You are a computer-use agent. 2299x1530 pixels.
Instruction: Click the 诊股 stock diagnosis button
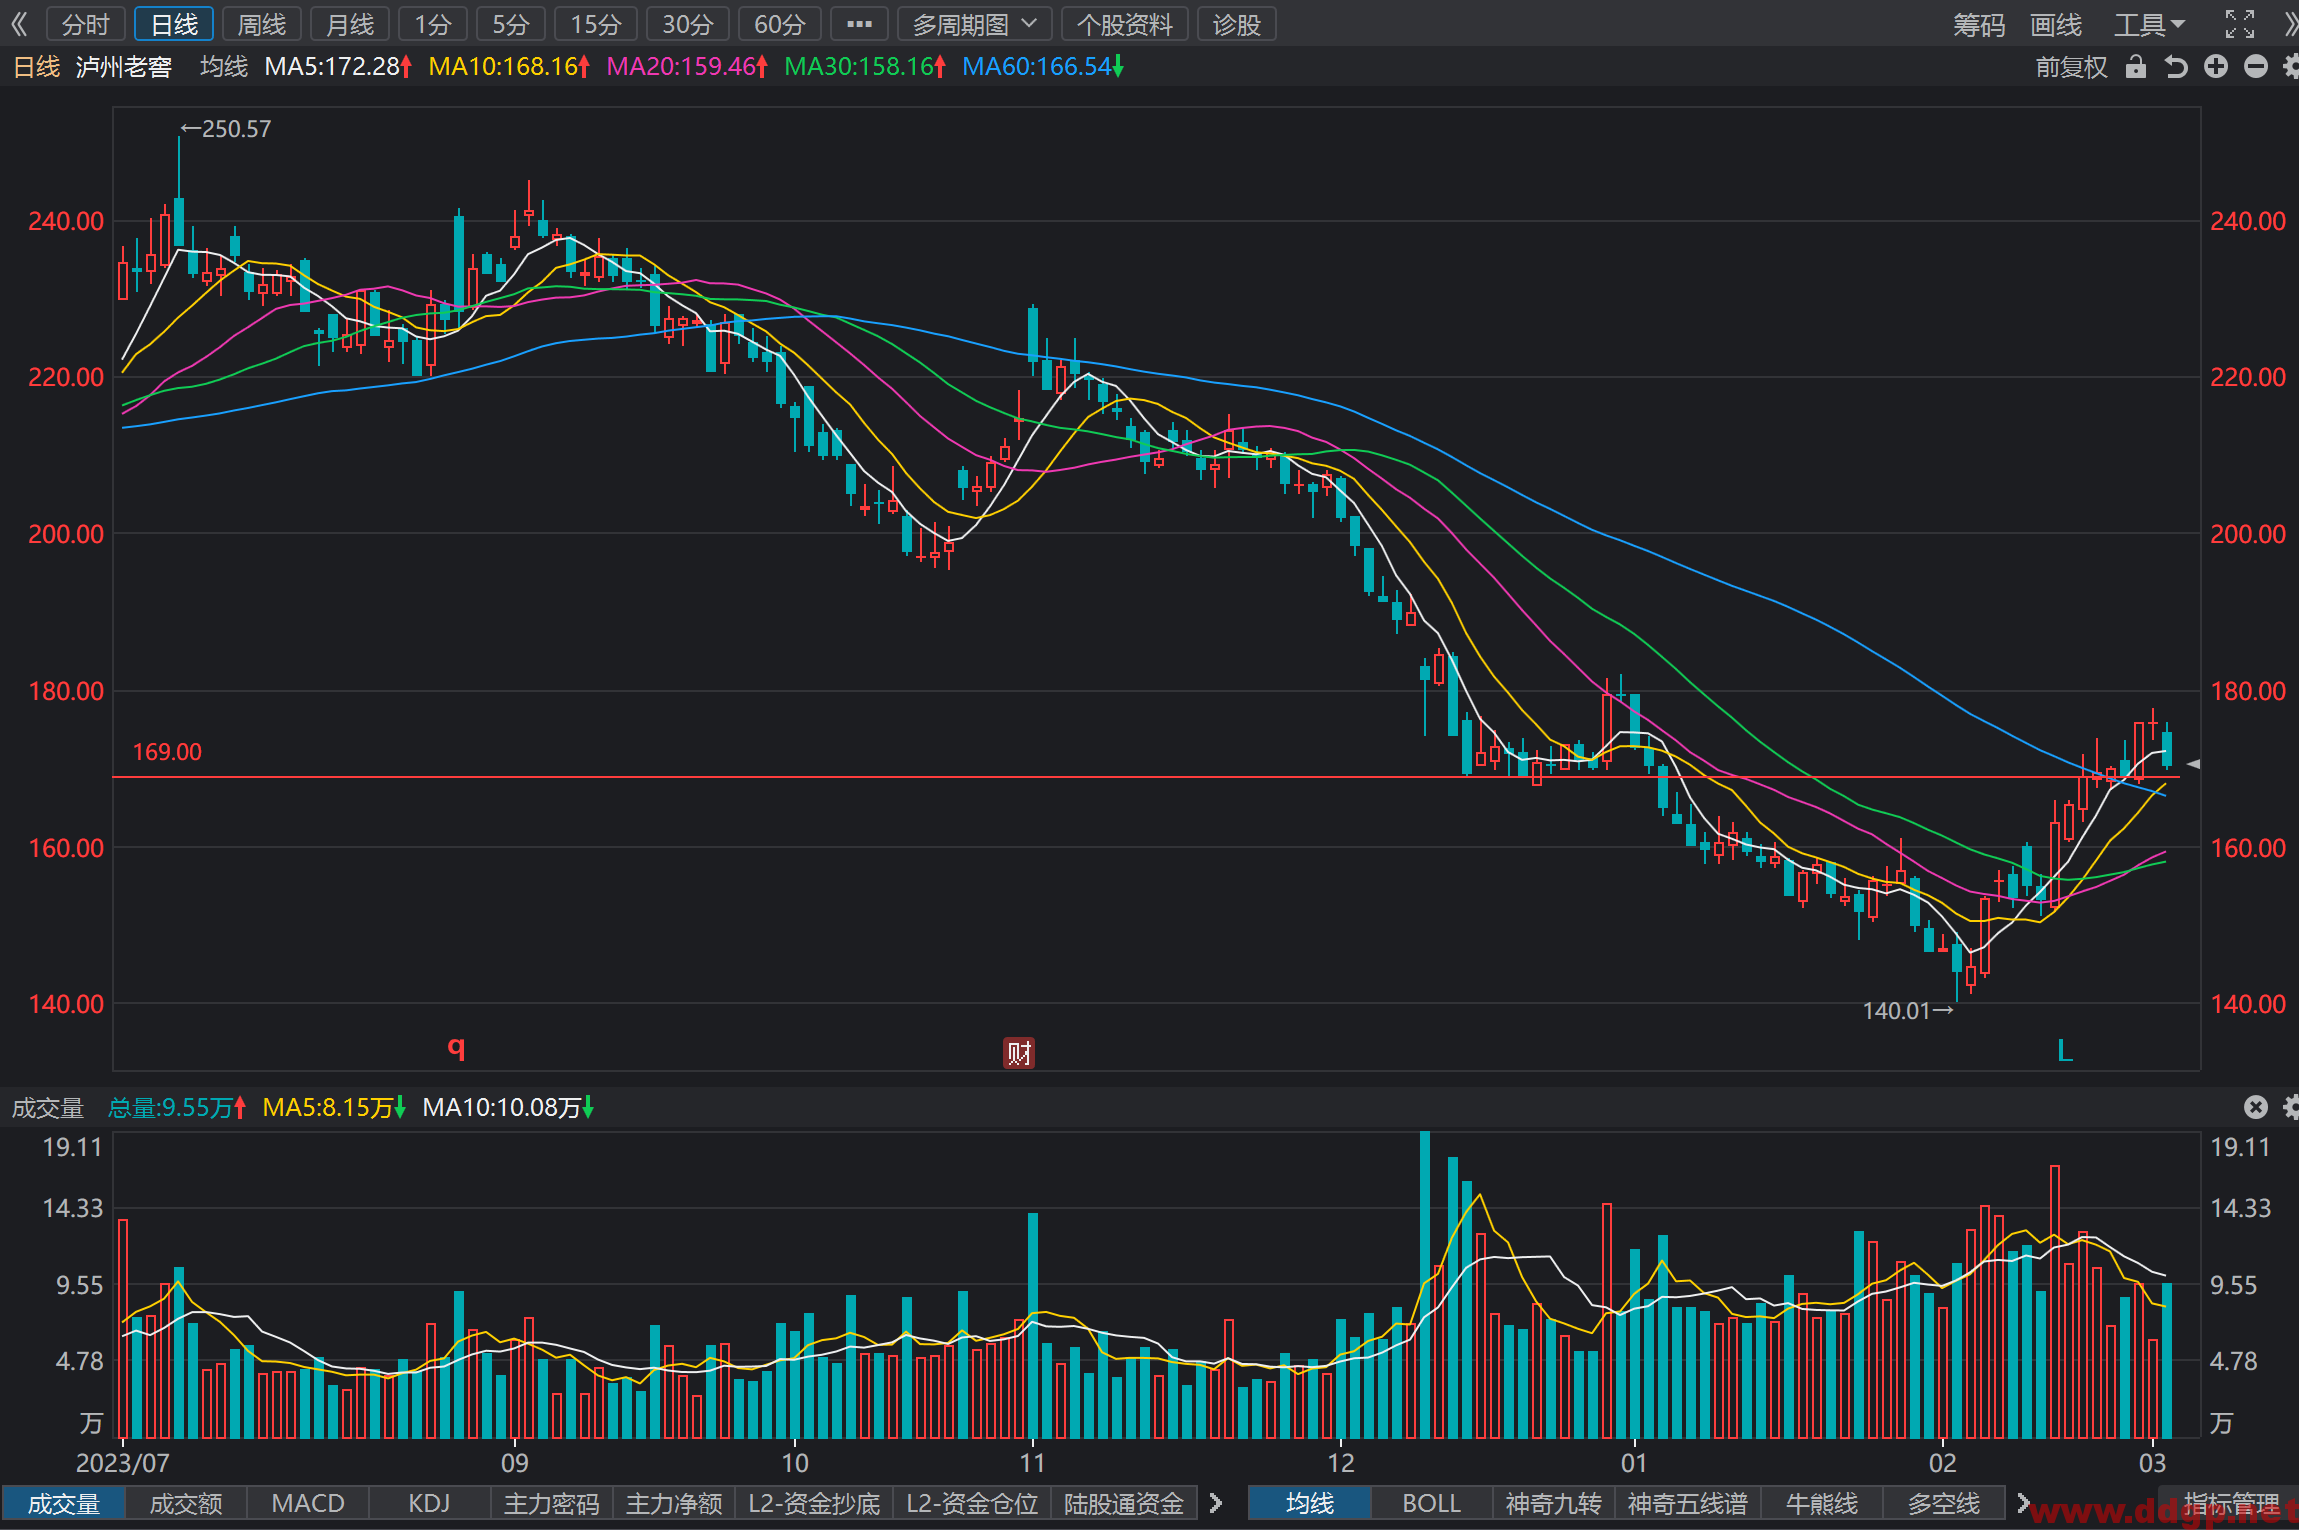pos(1236,24)
